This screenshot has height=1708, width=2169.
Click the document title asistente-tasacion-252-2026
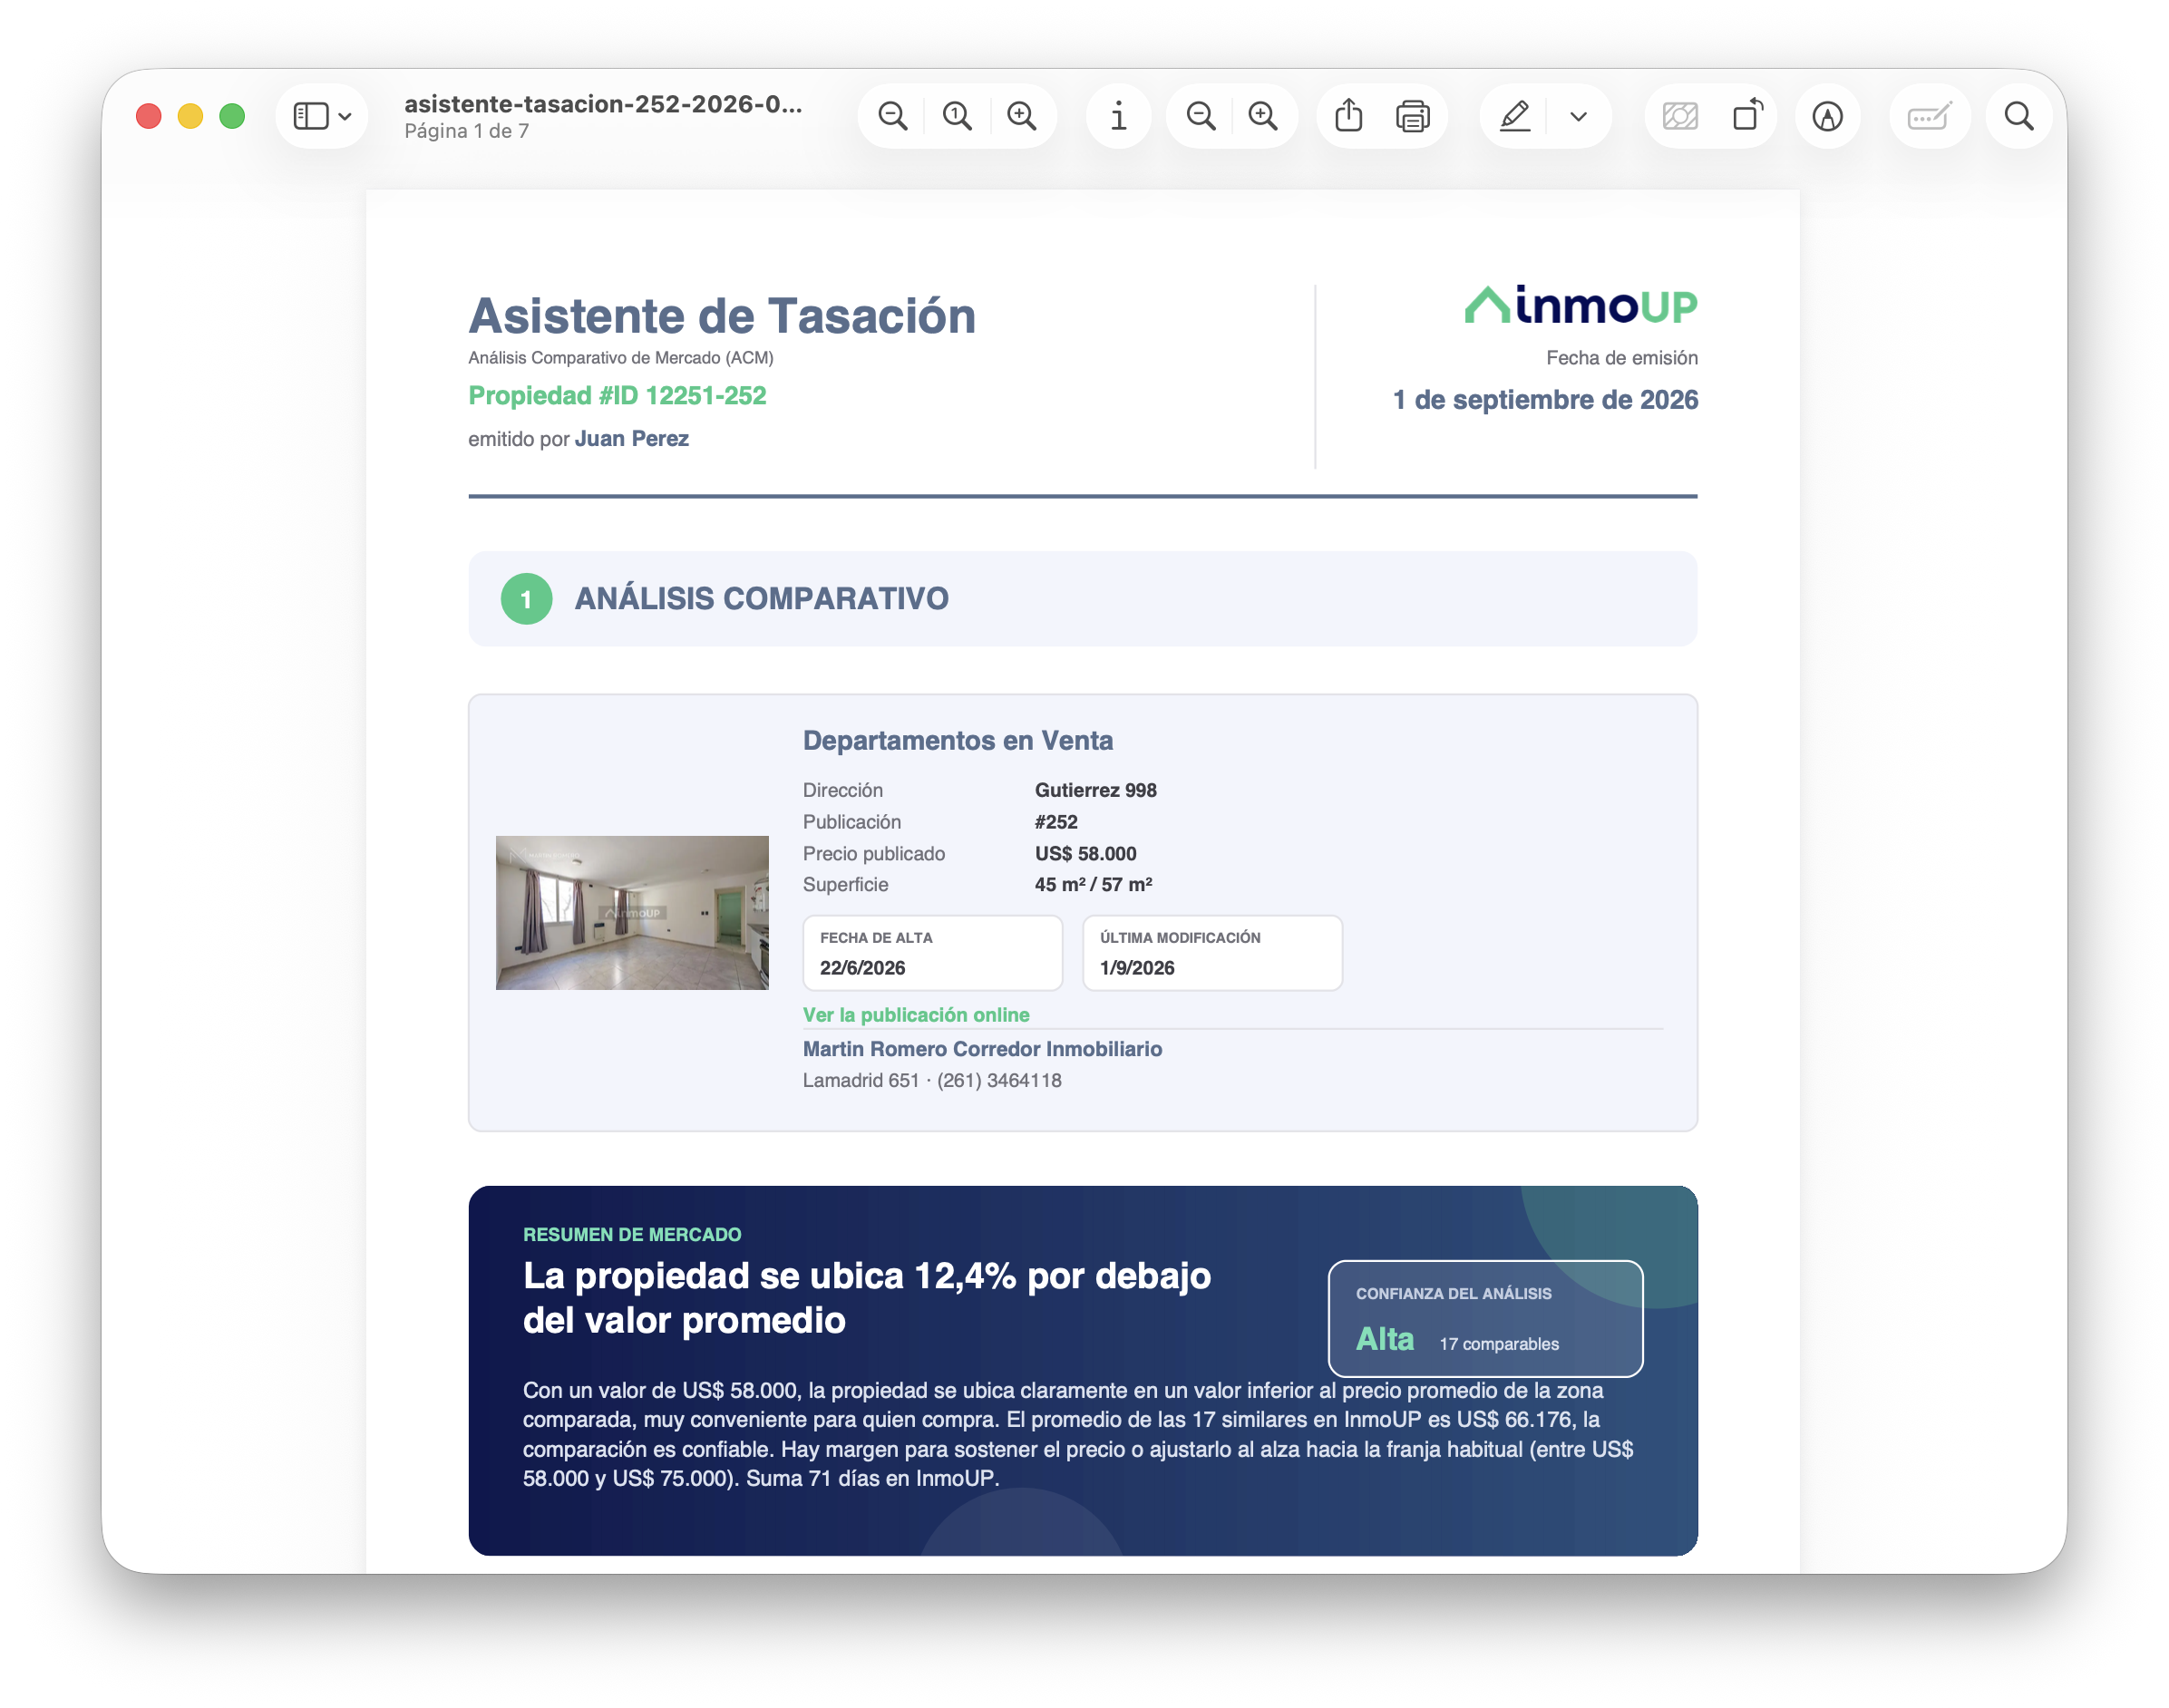(x=603, y=104)
